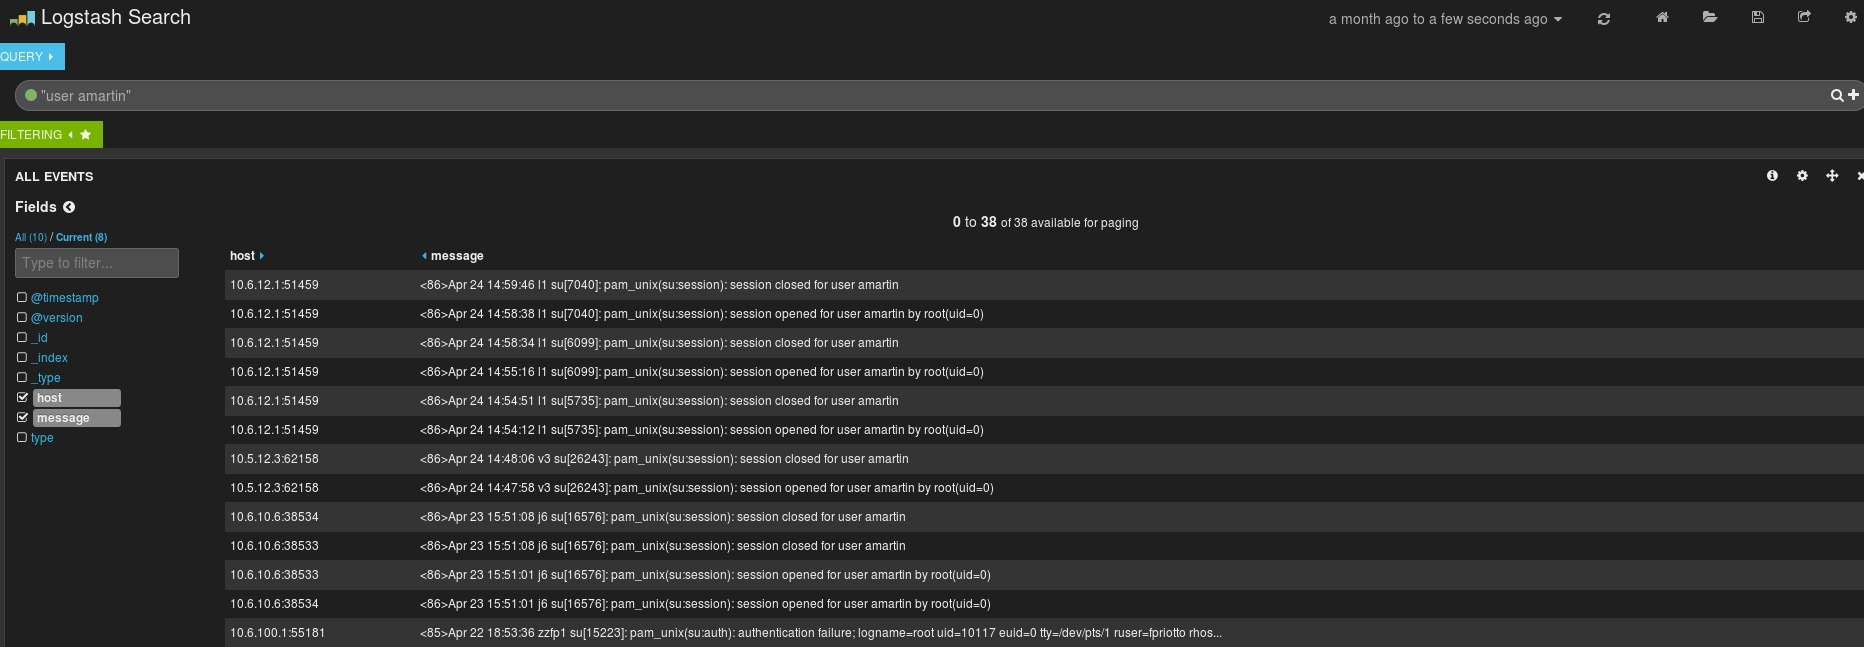Open the load dashboard folder icon
Screen dimensions: 1864x647
pyautogui.click(x=1710, y=18)
